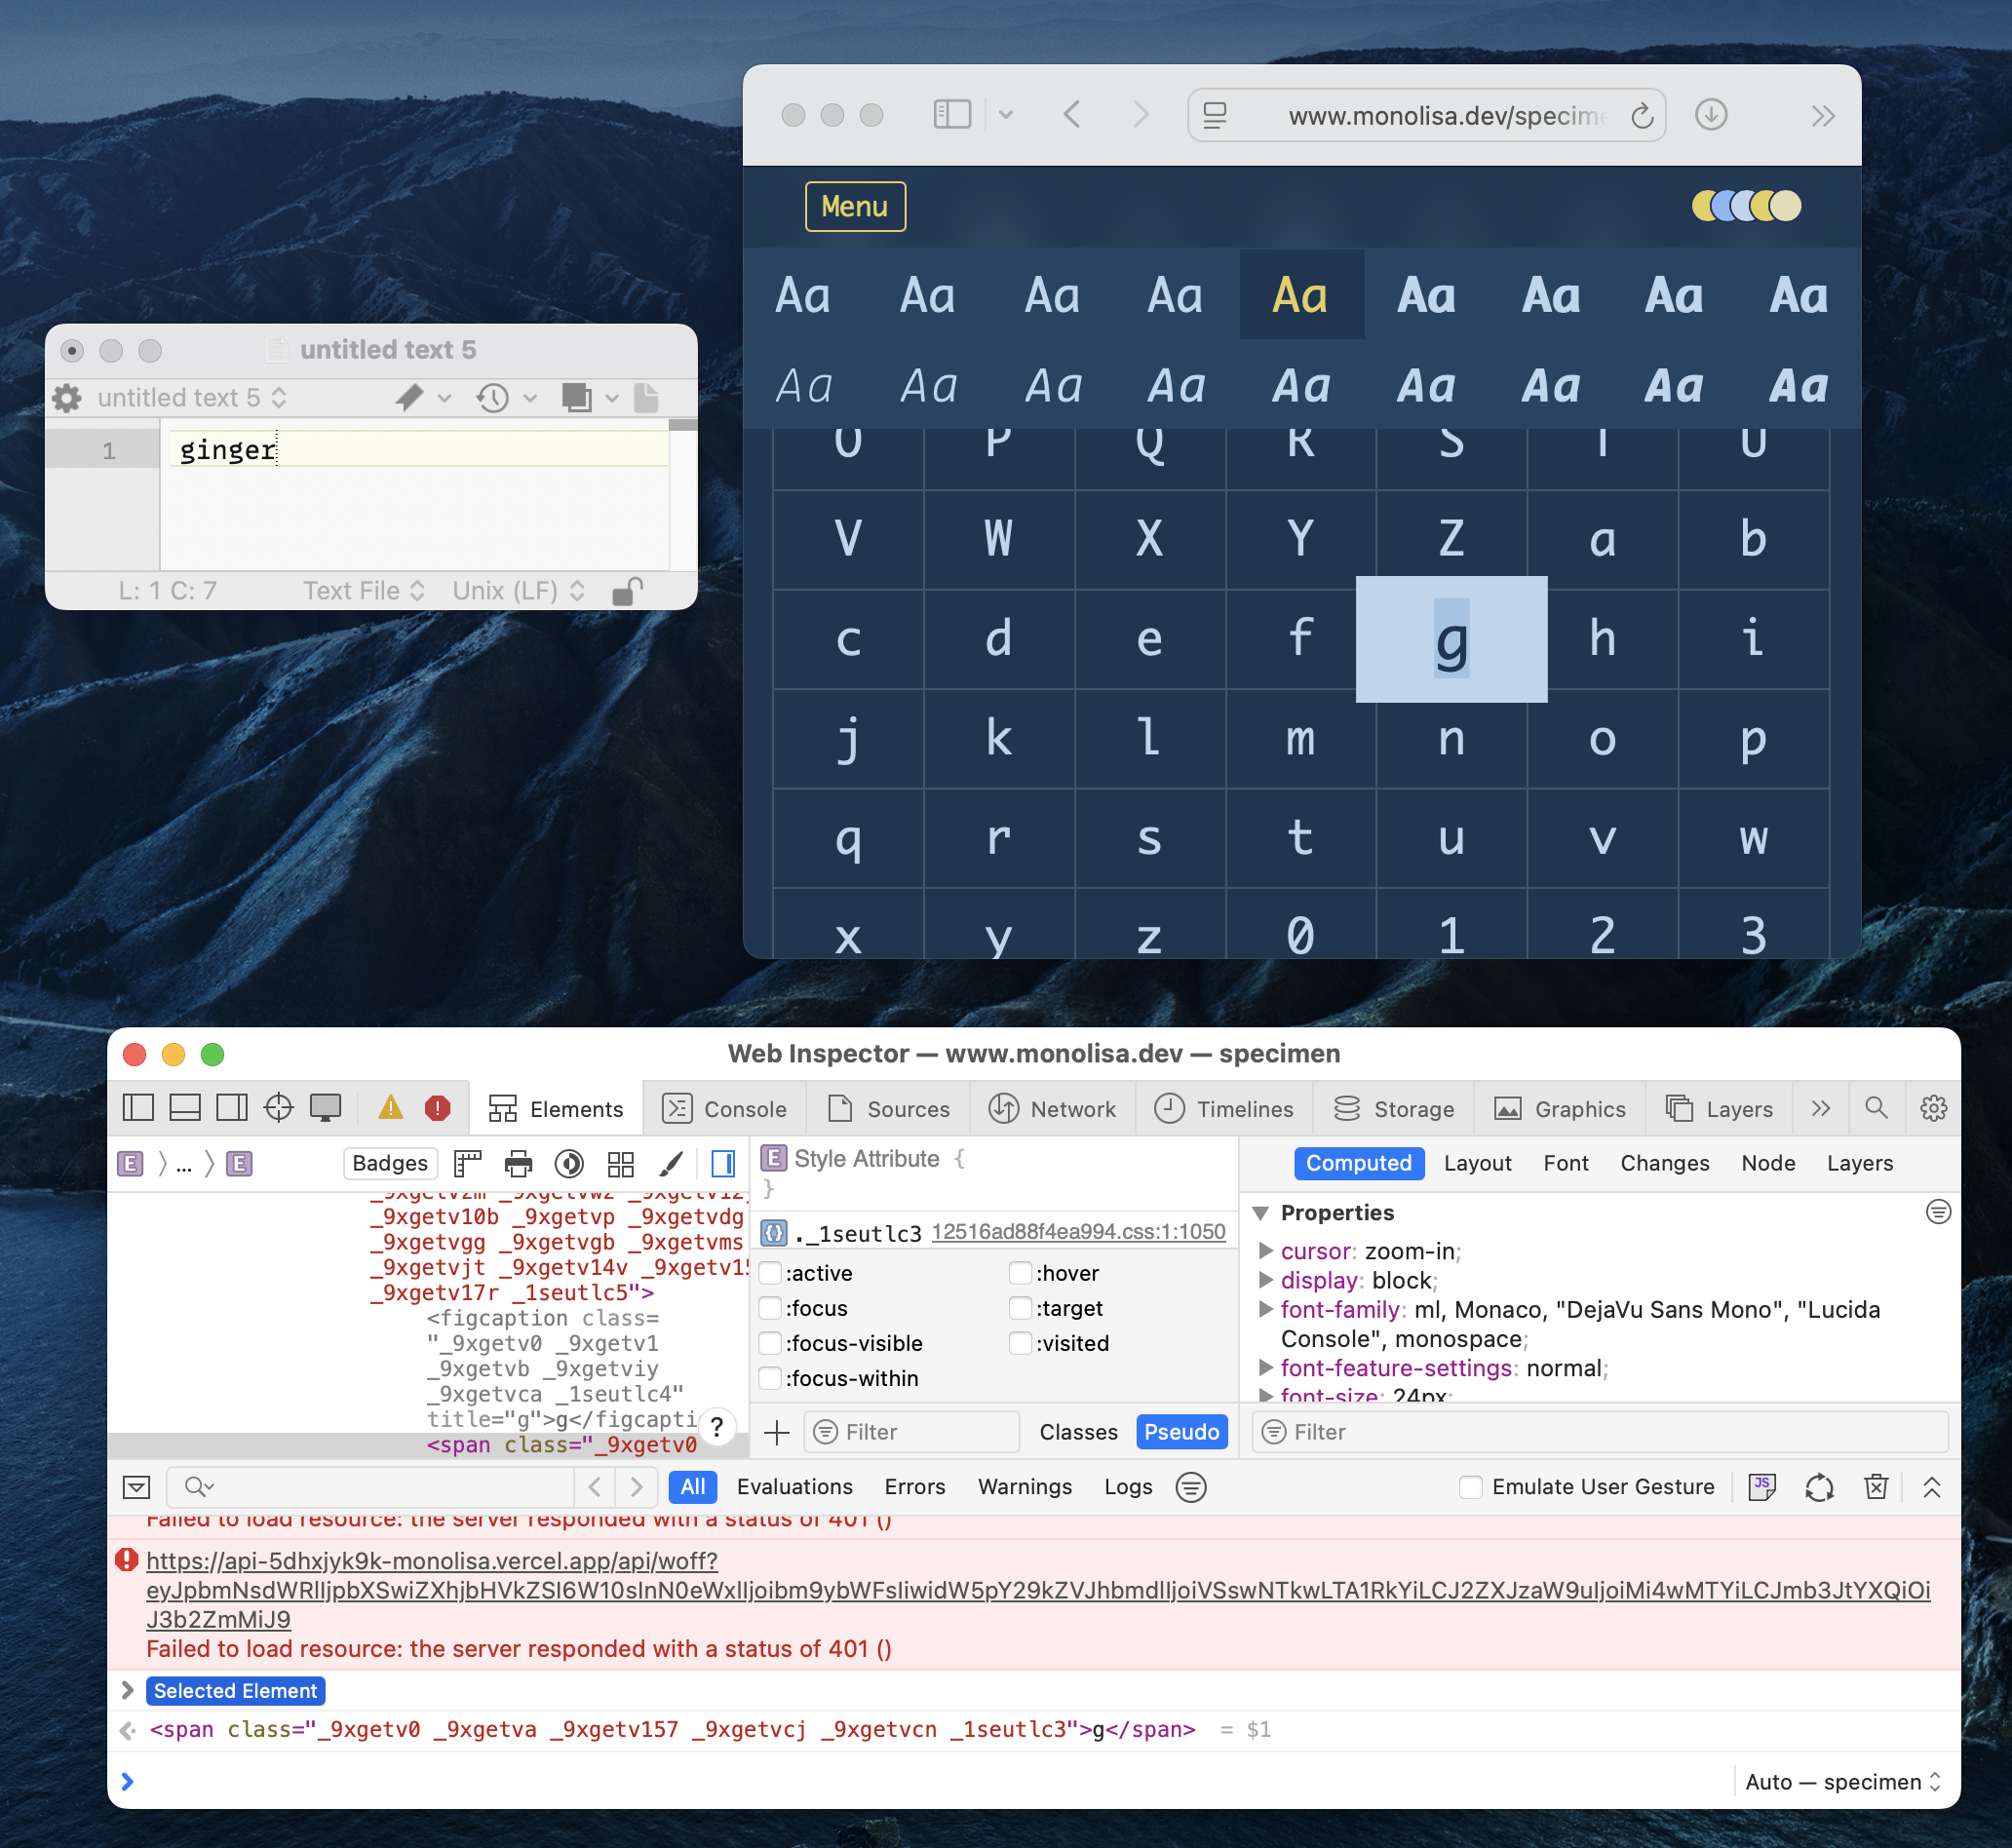Clear the console trash icon
The width and height of the screenshot is (2012, 1848).
(x=1876, y=1487)
